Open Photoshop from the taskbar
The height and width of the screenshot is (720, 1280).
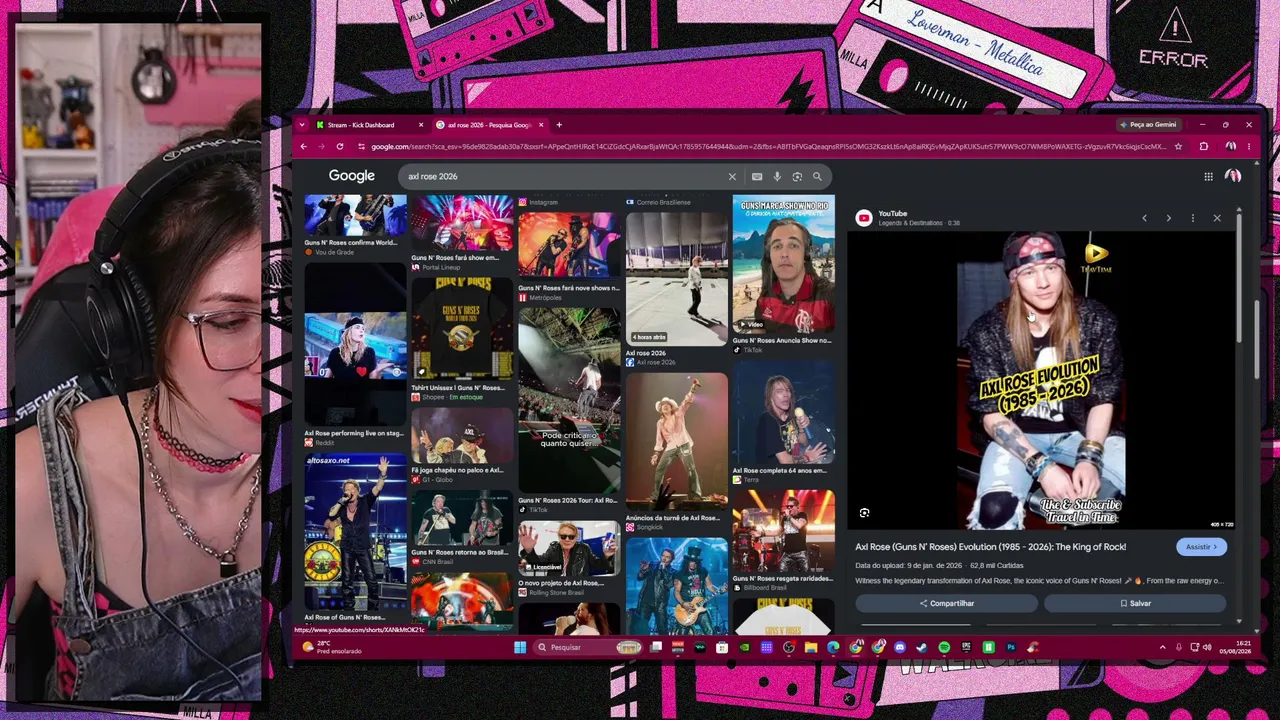click(1011, 647)
